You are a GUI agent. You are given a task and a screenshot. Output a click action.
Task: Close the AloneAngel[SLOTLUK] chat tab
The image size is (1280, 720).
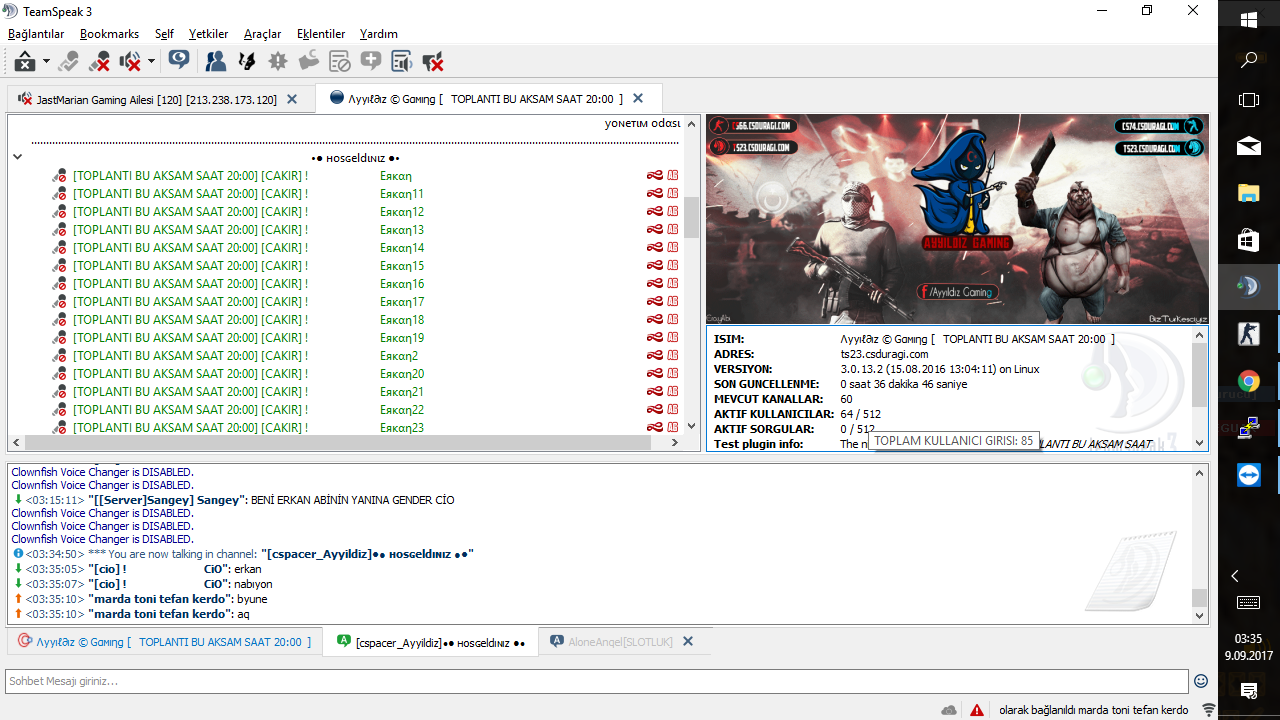coord(688,642)
